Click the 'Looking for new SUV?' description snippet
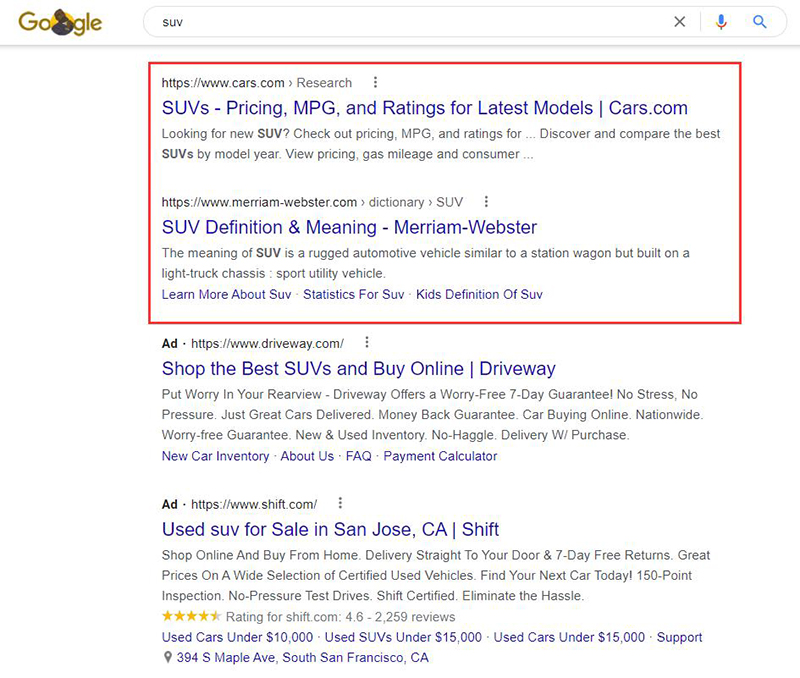This screenshot has height=678, width=800. coord(441,144)
